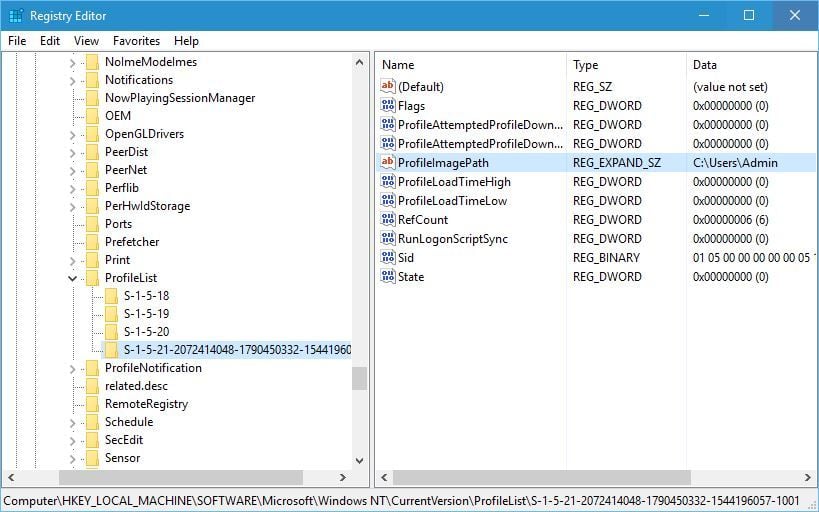Screen dimensions: 819x512
Task: Click tree pane scroll right arrow
Action: tap(343, 478)
